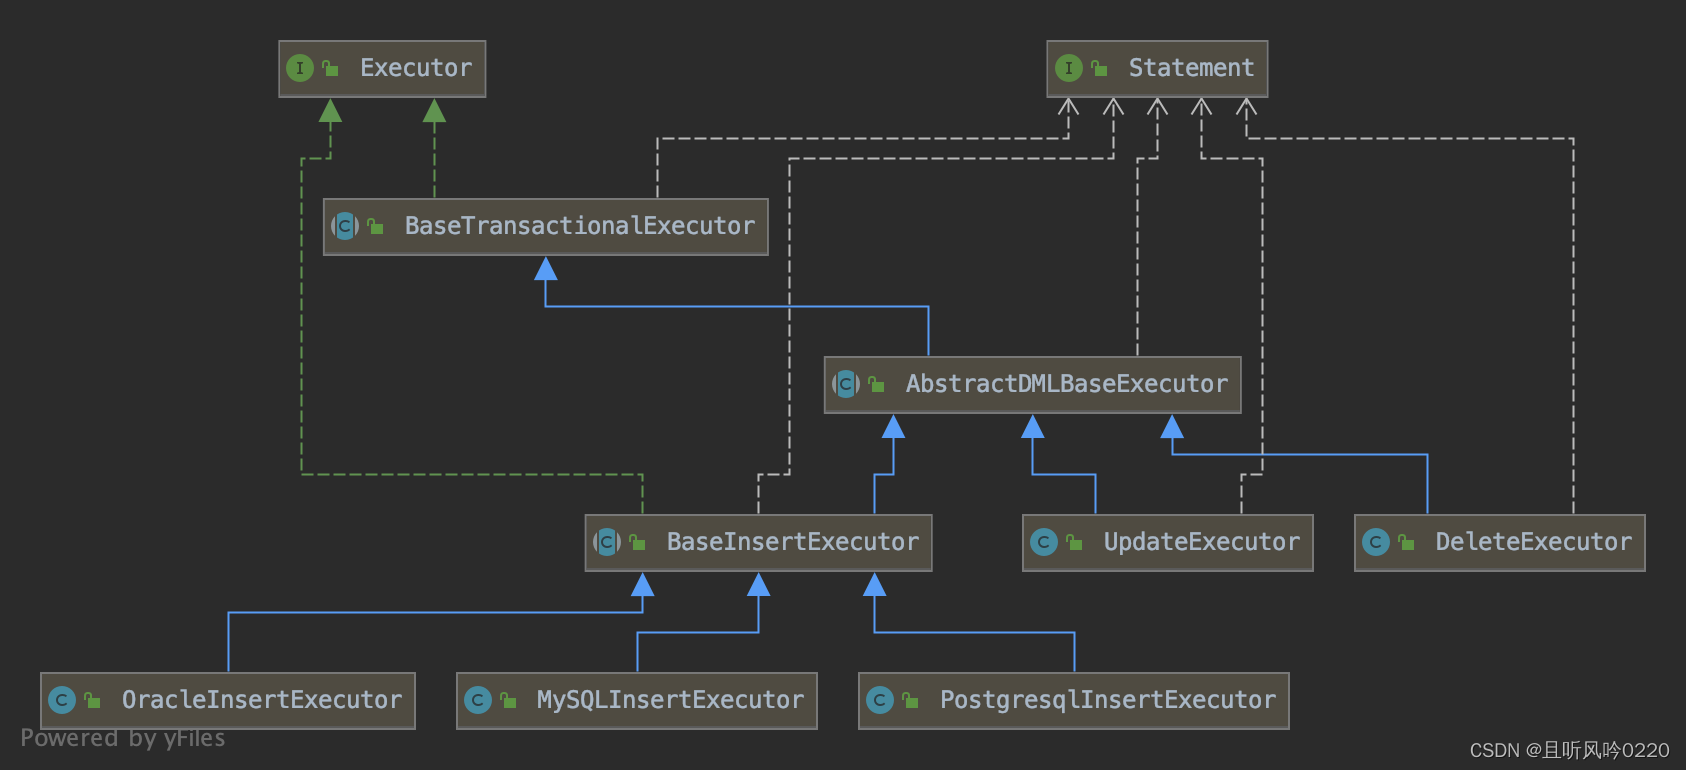The width and height of the screenshot is (1686, 770).
Task: Click the class icon of OracleInsertExecutor
Action: click(x=62, y=700)
